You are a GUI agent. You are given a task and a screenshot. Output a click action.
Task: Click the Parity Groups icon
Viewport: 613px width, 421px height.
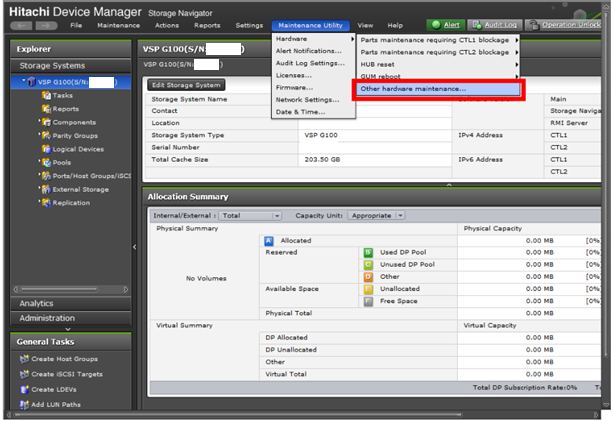46,136
